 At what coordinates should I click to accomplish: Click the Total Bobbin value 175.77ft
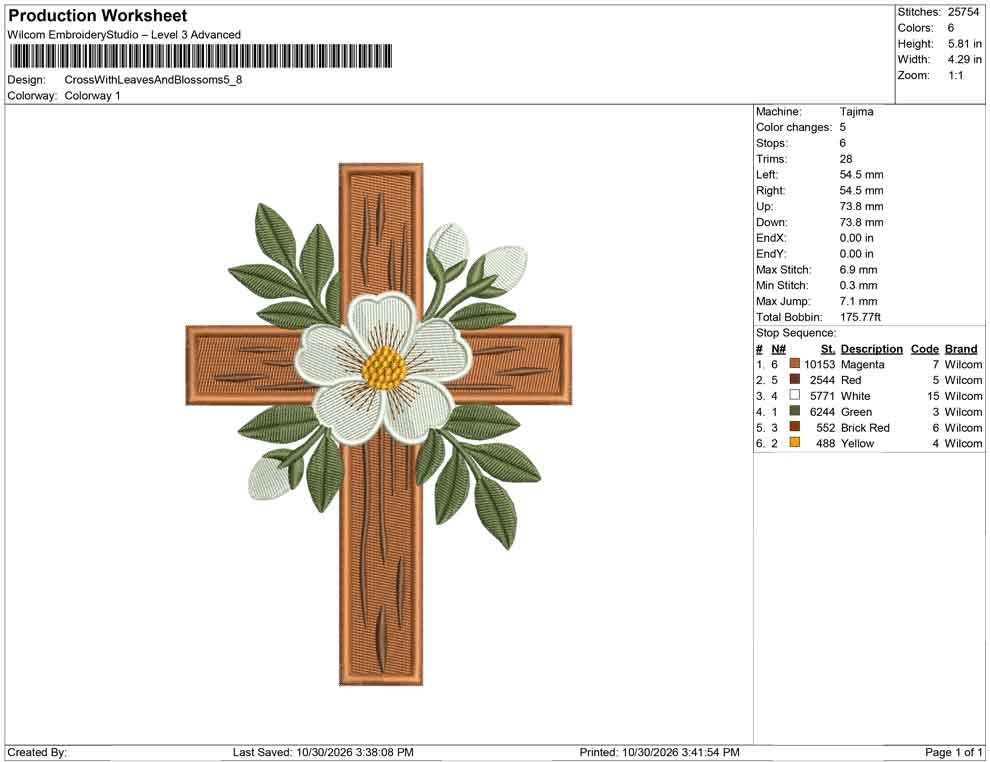[861, 316]
